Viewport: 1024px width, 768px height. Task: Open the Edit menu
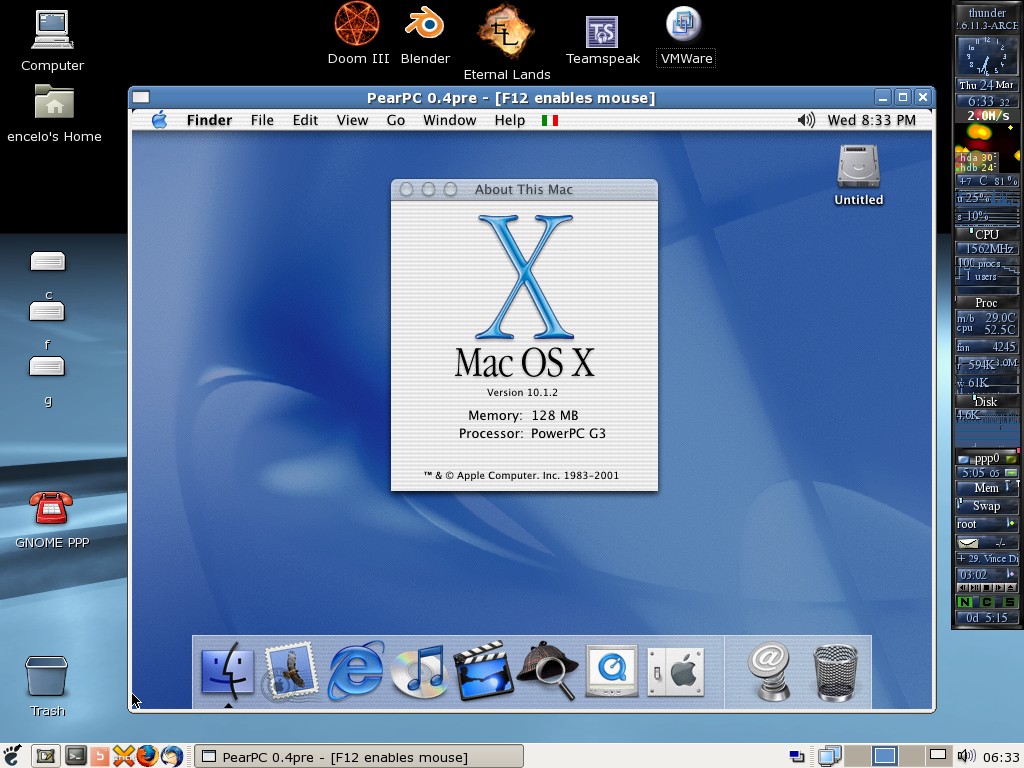[305, 120]
